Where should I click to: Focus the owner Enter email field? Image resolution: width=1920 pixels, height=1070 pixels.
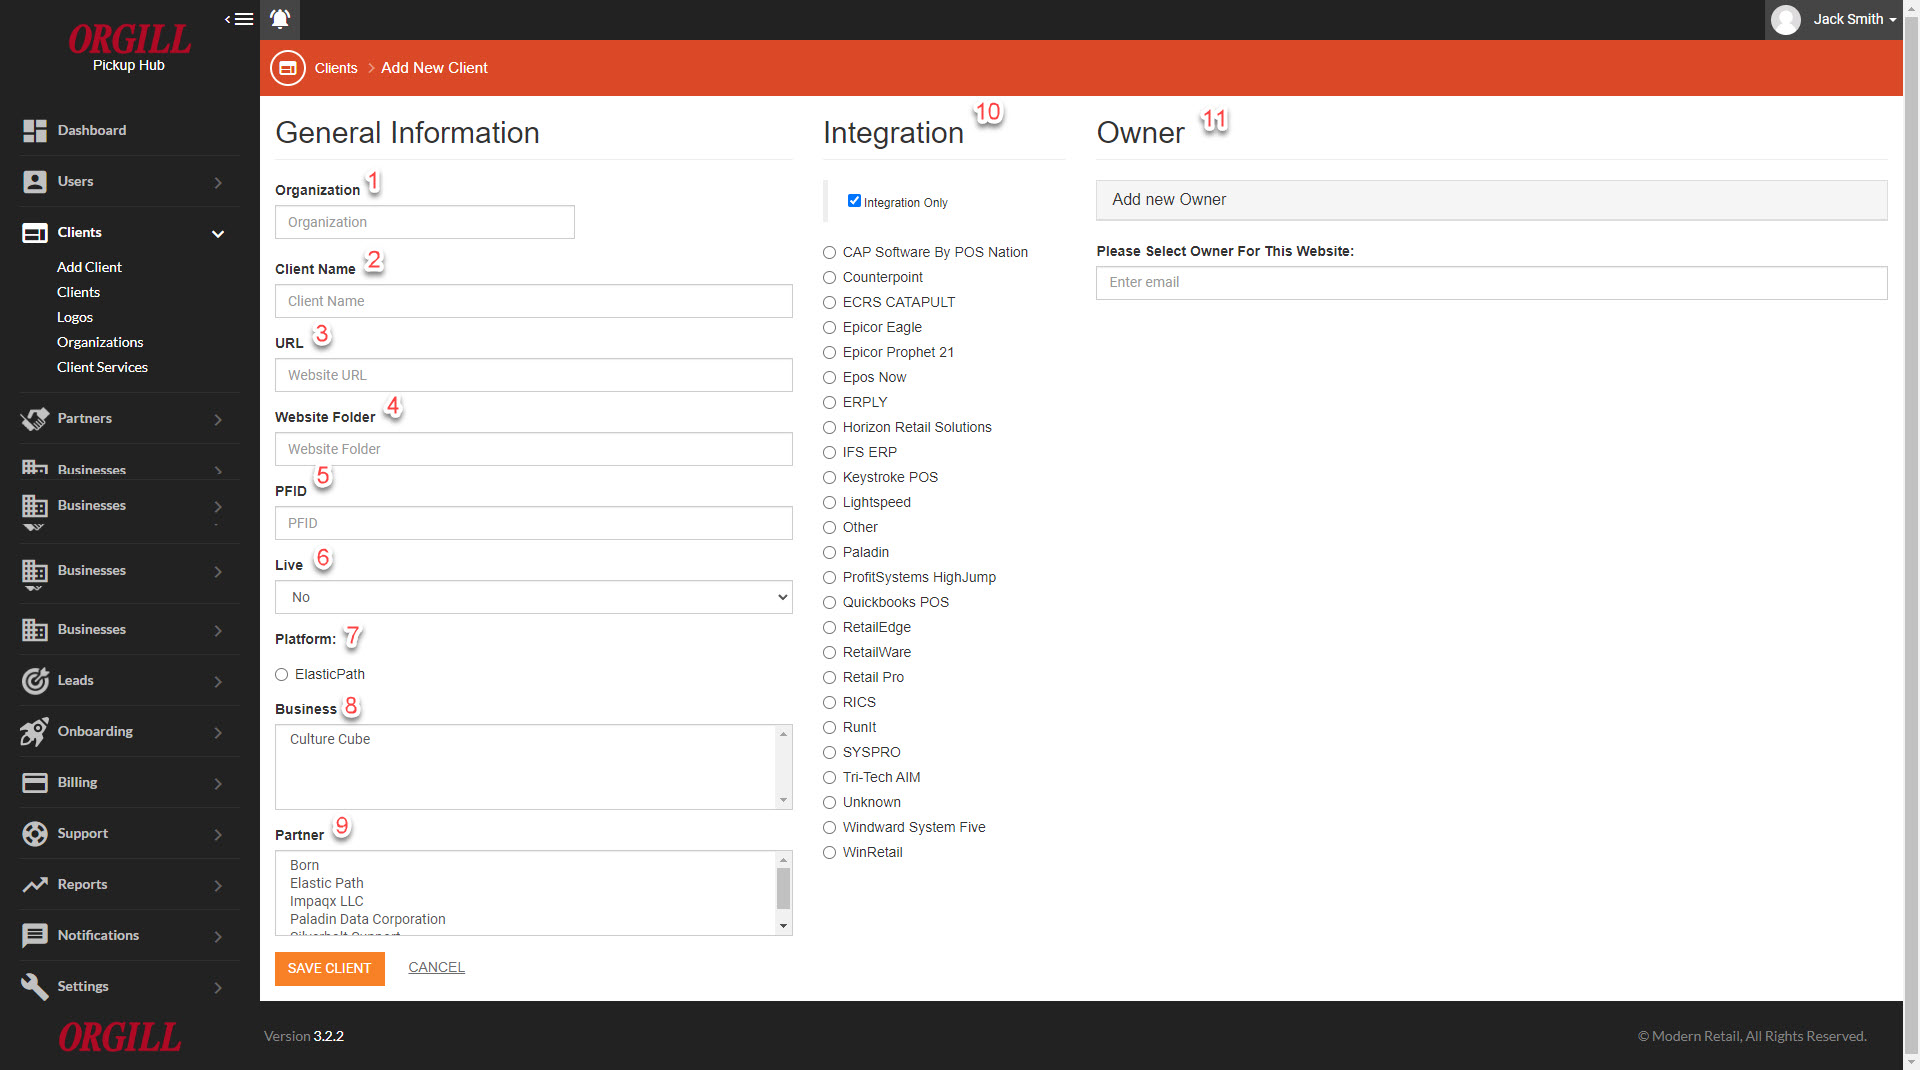[1491, 282]
